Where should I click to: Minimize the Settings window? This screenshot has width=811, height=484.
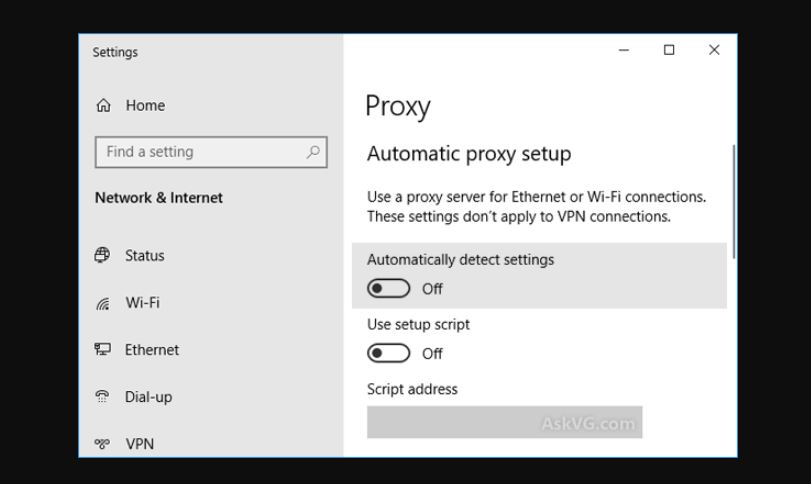[x=624, y=50]
